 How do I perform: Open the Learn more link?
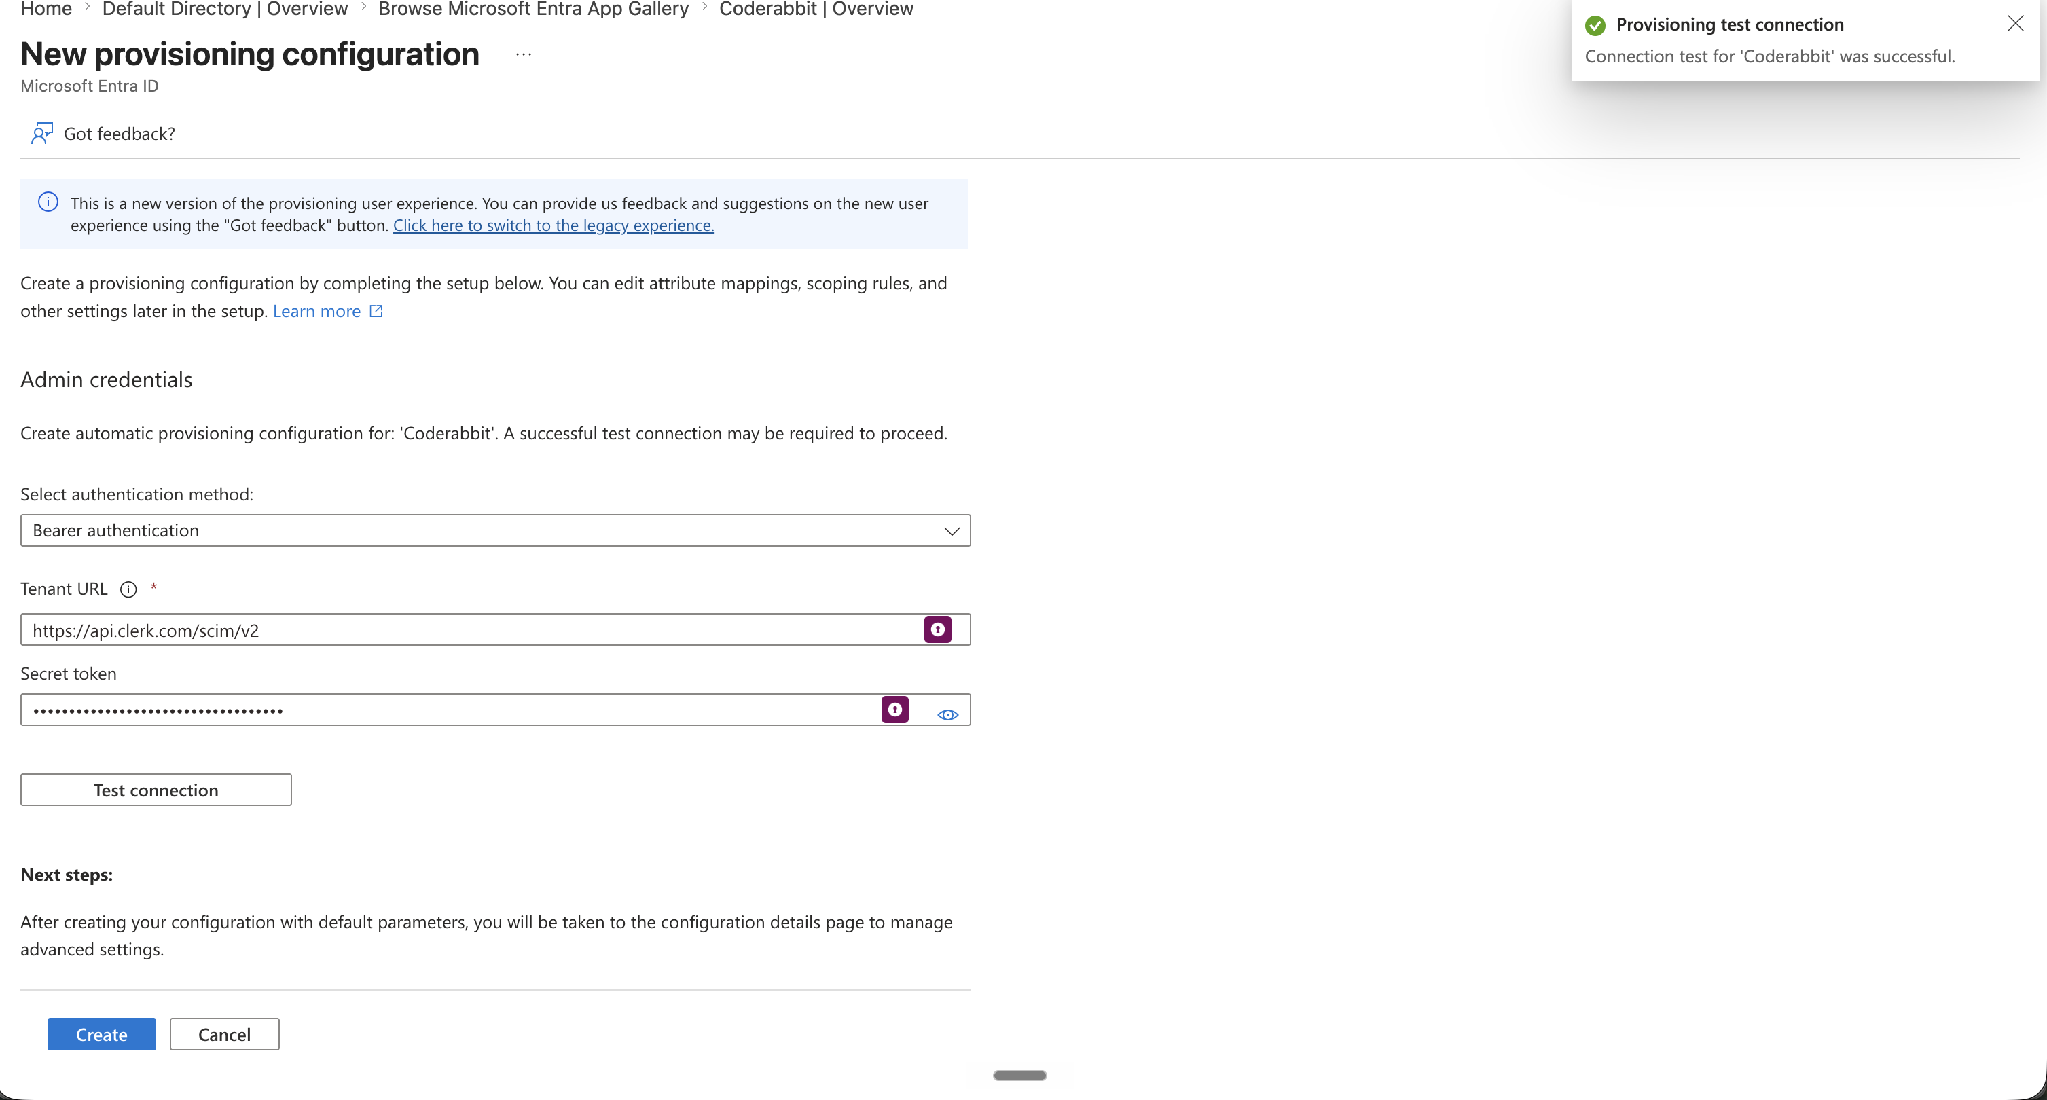317,311
